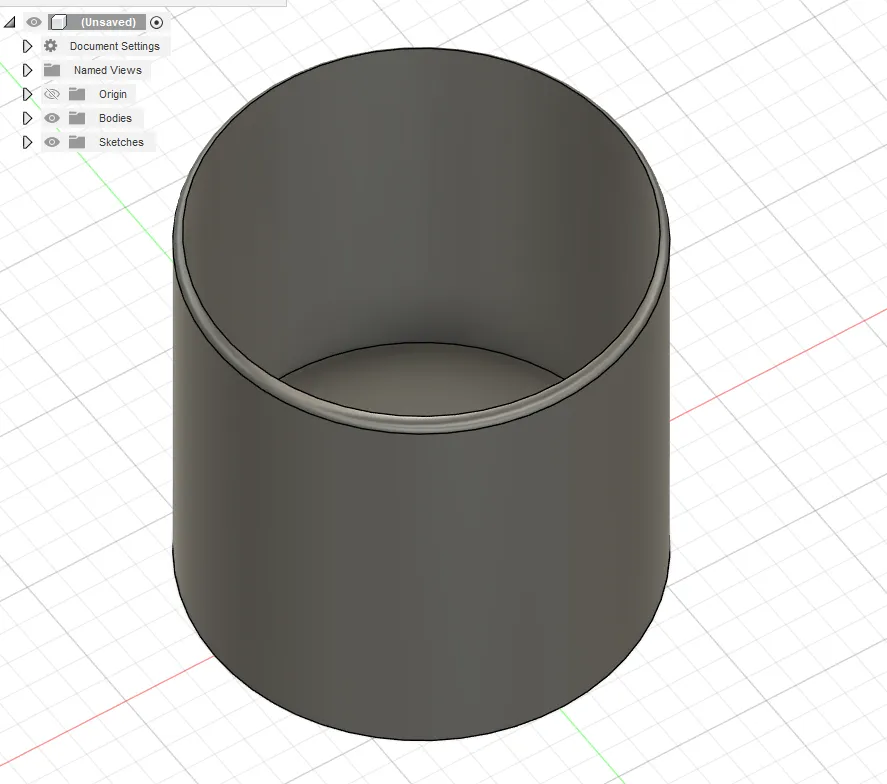Expand the Origin node arrow
887x784 pixels.
27,94
